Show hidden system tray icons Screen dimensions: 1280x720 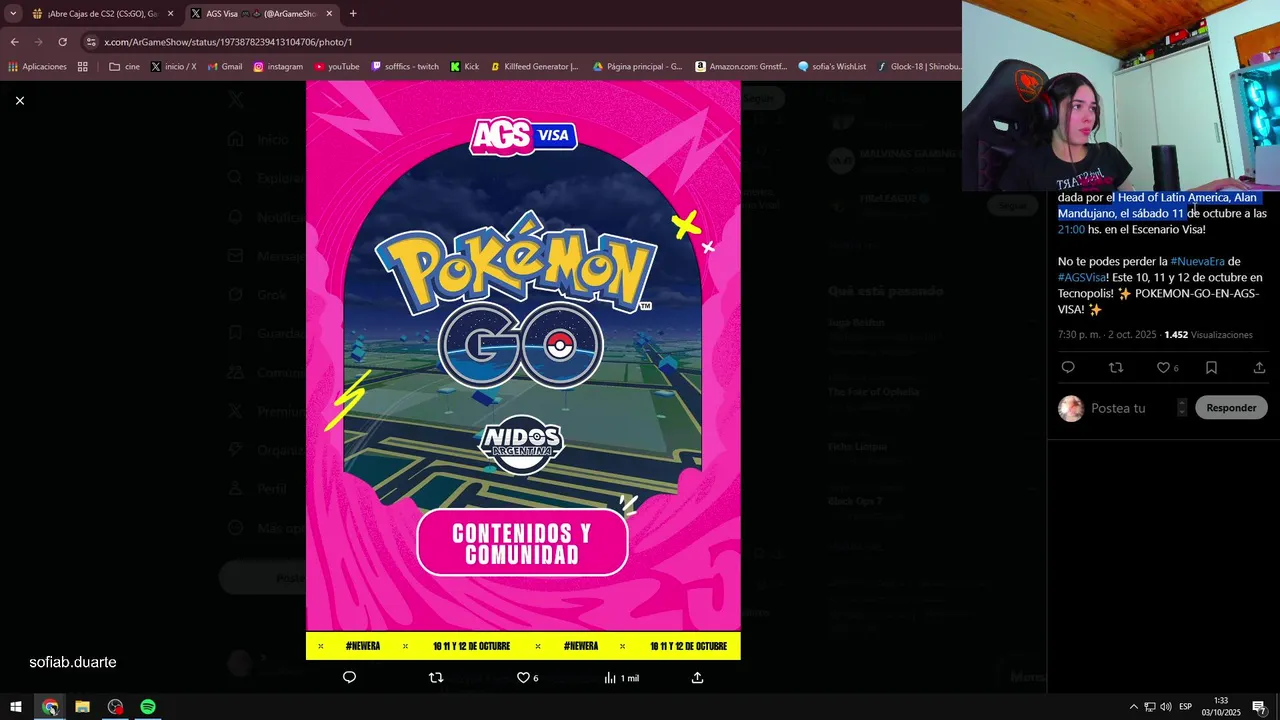pyautogui.click(x=1133, y=707)
